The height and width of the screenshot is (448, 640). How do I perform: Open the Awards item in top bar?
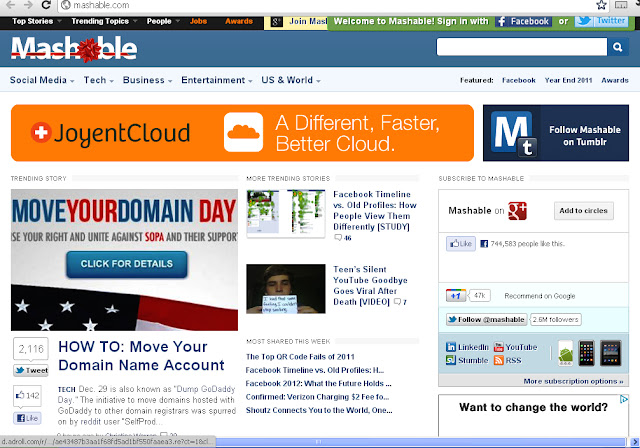click(x=239, y=21)
